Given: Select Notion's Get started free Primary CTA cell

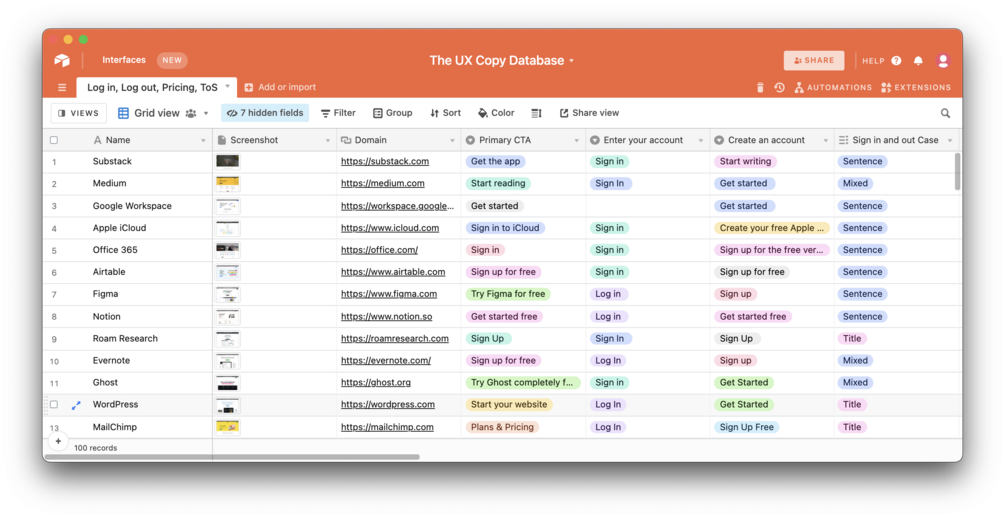Looking at the screenshot, I should [x=524, y=316].
